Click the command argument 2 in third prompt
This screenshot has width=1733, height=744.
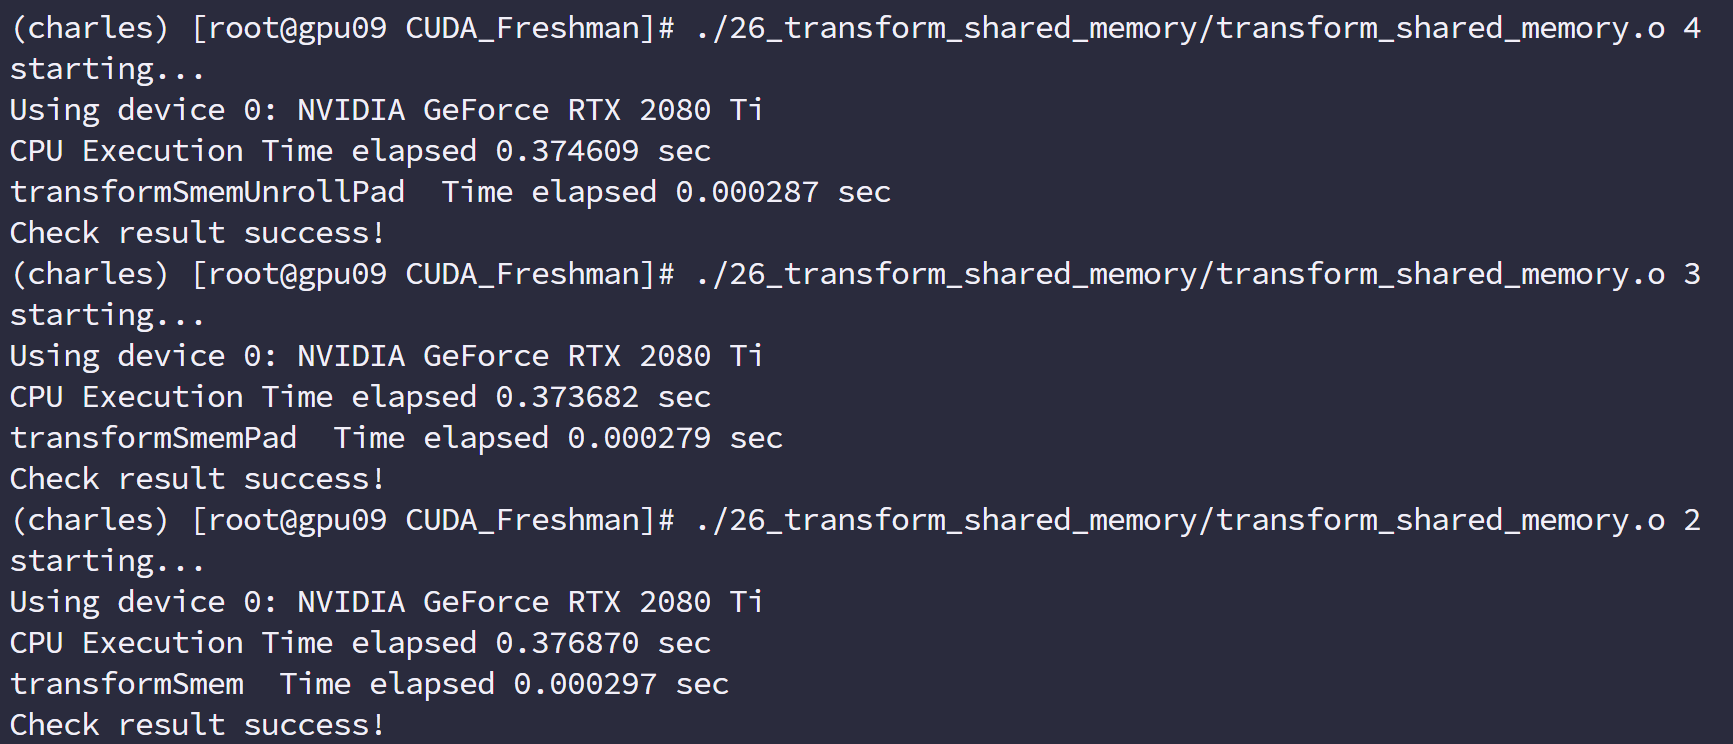click(1691, 520)
